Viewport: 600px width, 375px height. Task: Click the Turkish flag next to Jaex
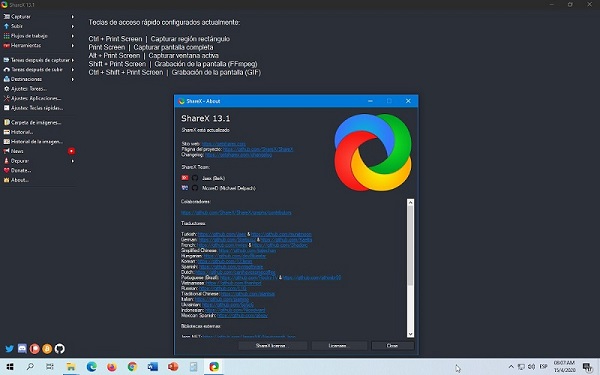[185, 178]
